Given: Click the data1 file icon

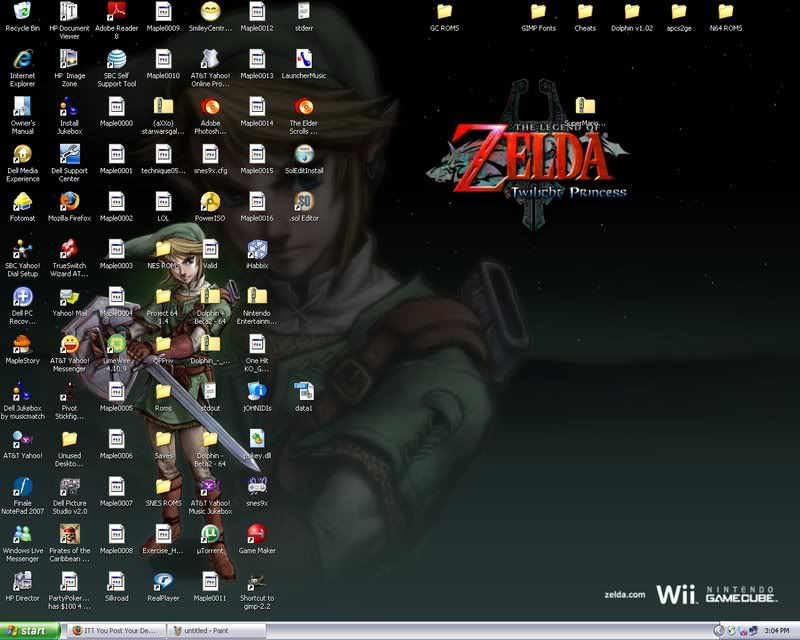Looking at the screenshot, I should pos(304,391).
